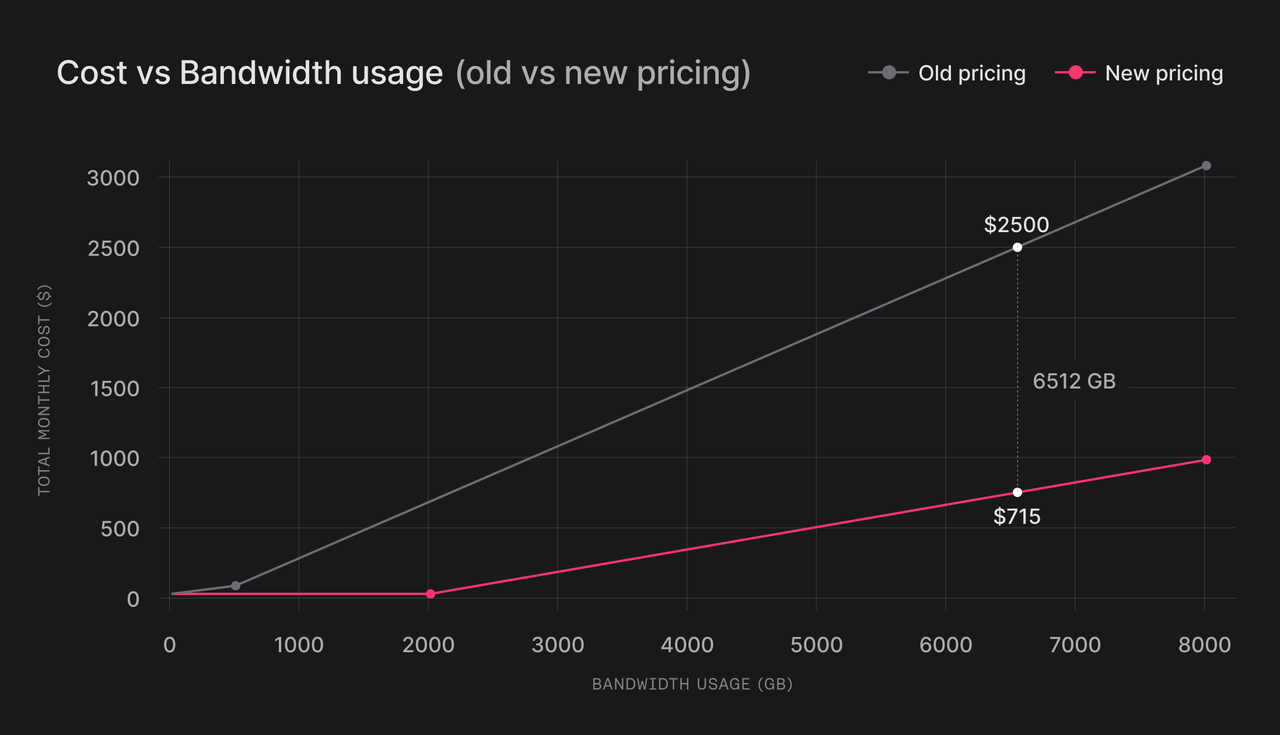1280x735 pixels.
Task: Select the white data point at $715
Action: point(1017,492)
